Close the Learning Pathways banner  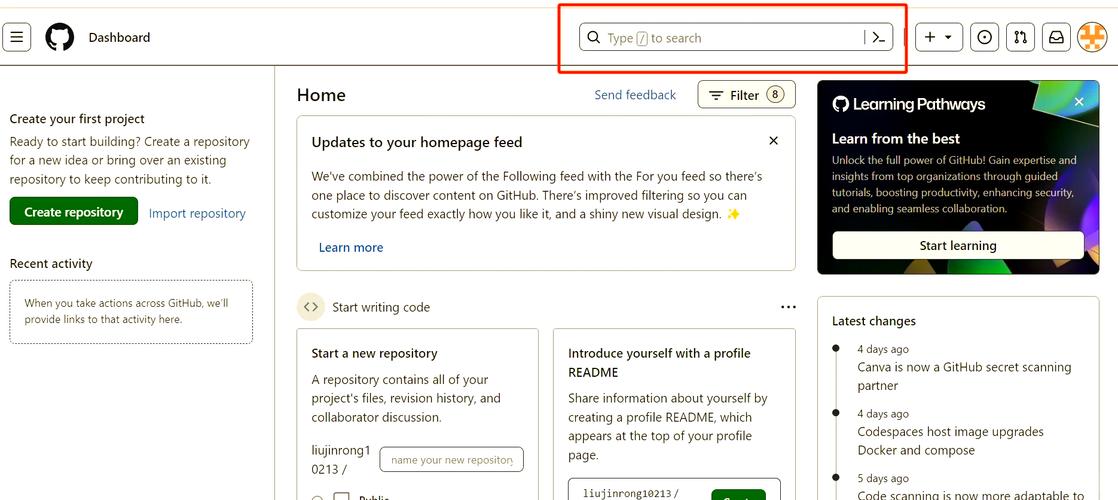(x=1079, y=102)
